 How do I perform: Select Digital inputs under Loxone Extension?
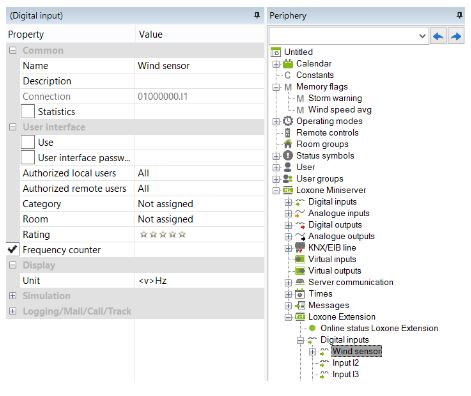[344, 340]
